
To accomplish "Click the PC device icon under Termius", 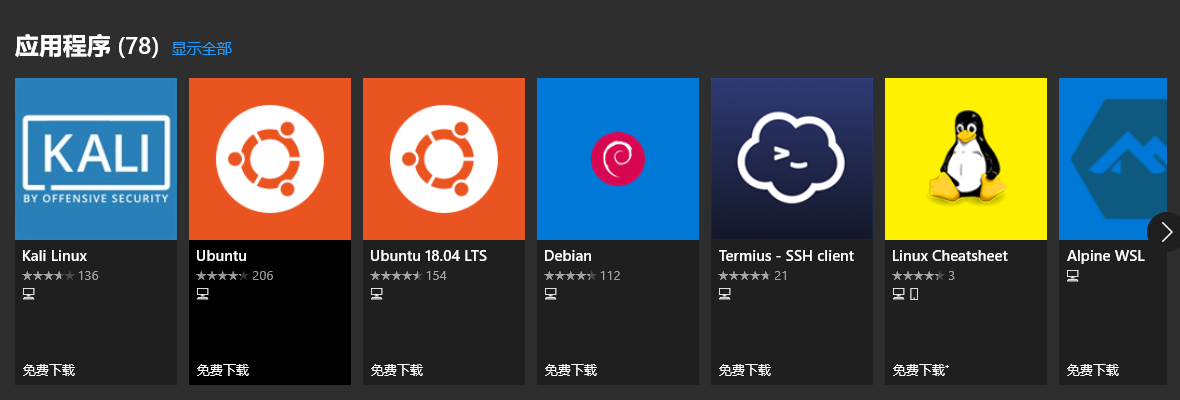I will point(725,294).
